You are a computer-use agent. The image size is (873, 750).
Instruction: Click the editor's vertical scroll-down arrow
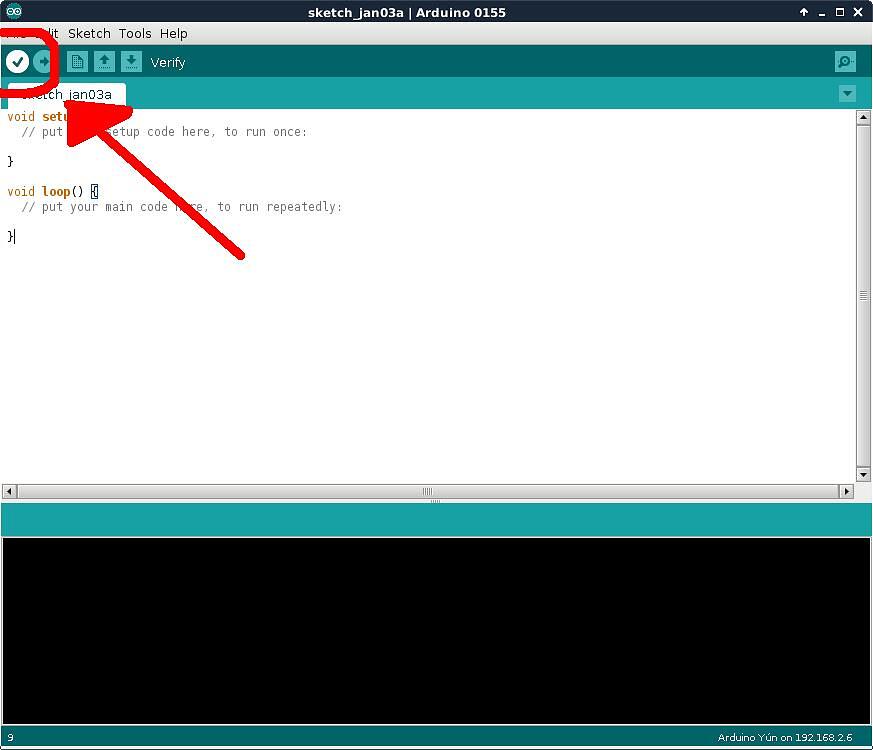[863, 473]
